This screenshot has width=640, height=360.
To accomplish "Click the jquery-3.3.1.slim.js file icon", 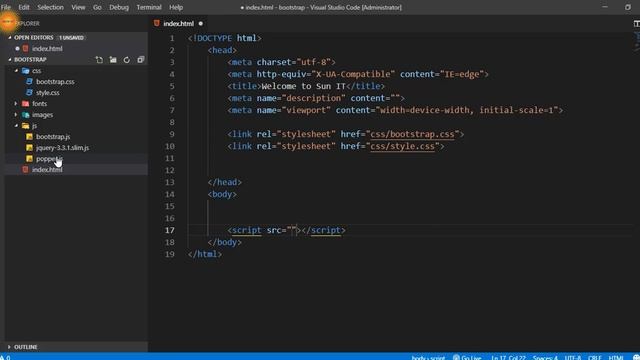I will coord(29,148).
